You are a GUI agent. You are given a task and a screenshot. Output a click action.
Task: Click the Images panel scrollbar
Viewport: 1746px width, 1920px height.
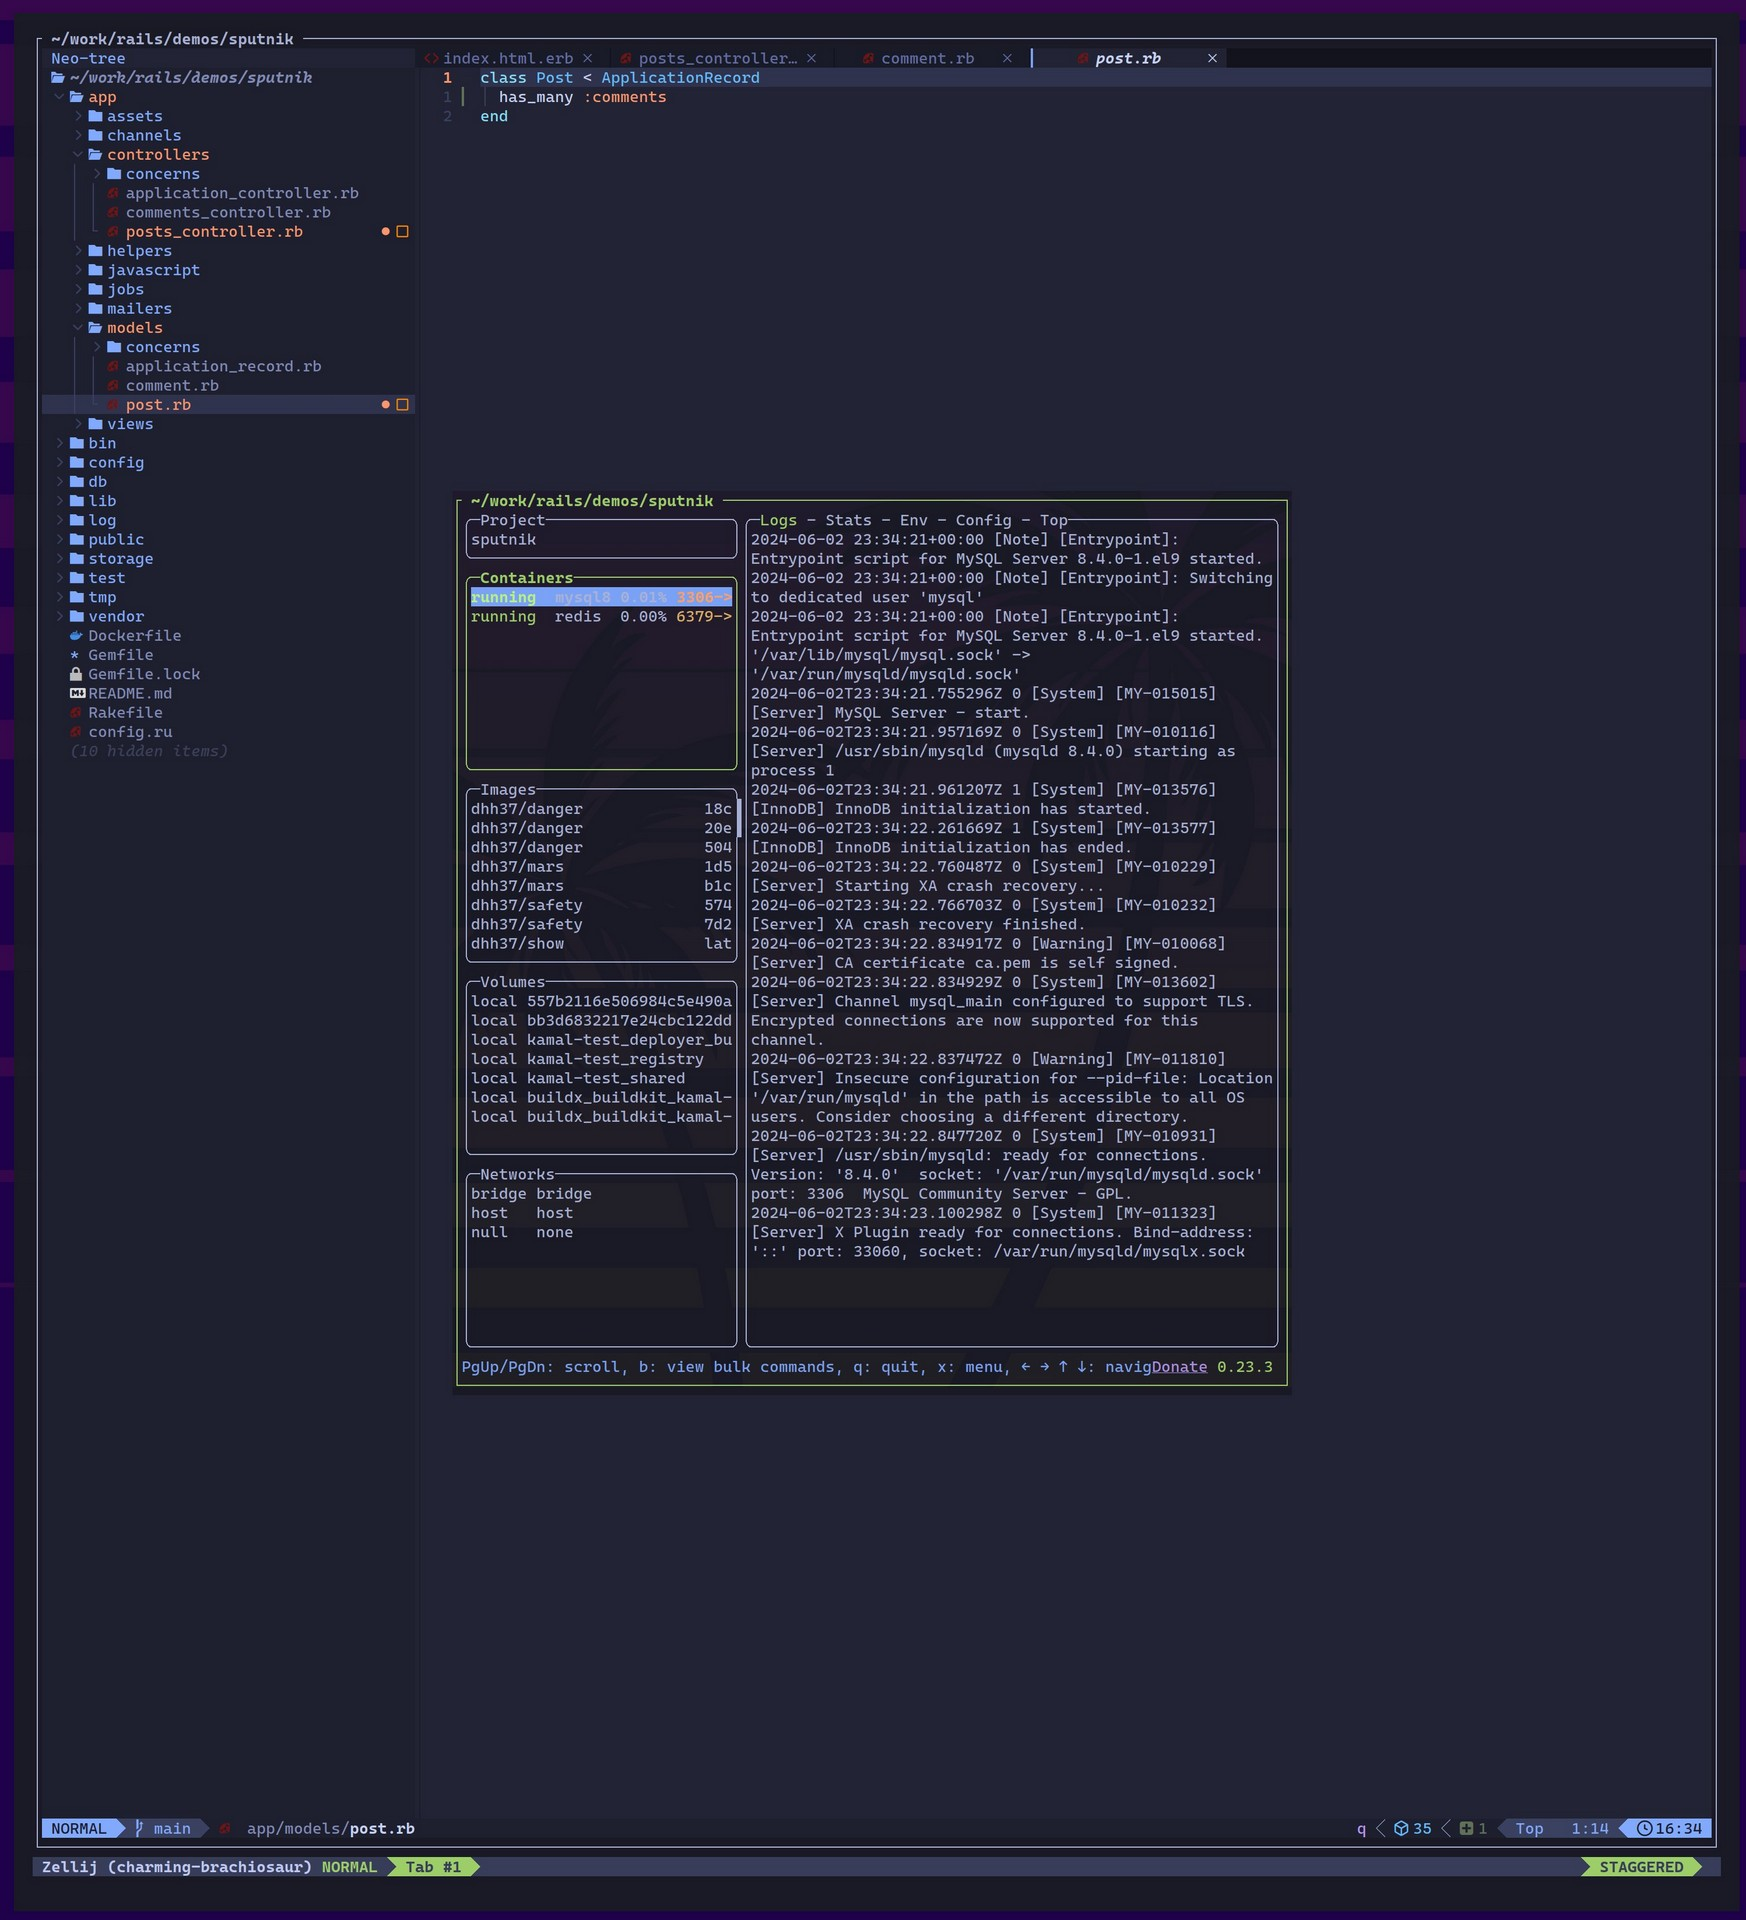click(x=738, y=818)
